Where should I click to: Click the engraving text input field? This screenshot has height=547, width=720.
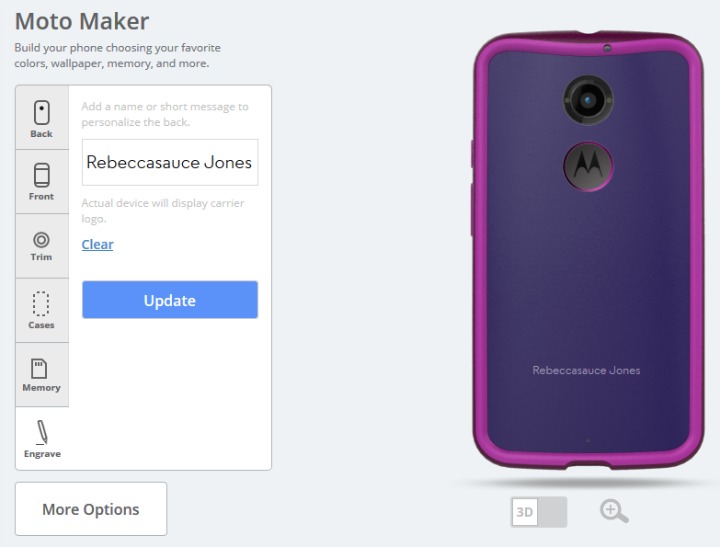tap(170, 163)
